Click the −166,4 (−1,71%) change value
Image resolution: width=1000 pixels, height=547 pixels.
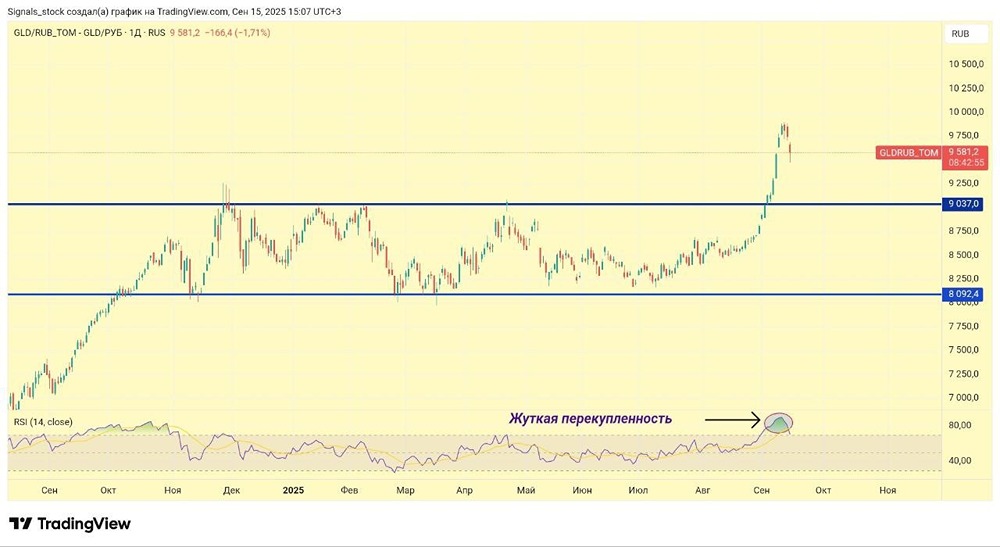[x=237, y=33]
